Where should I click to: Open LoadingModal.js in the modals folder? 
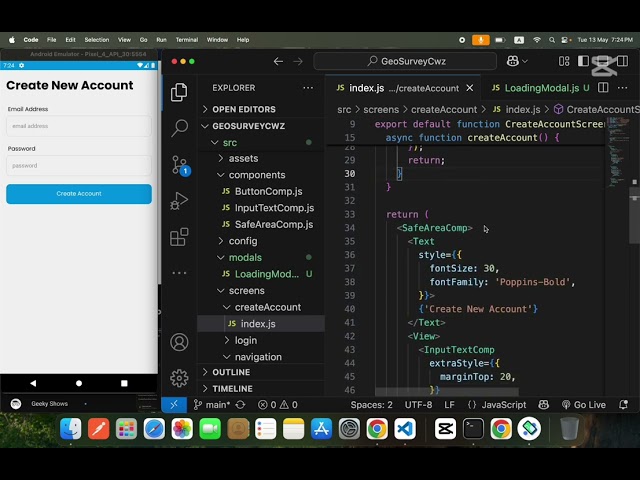[x=261, y=274]
